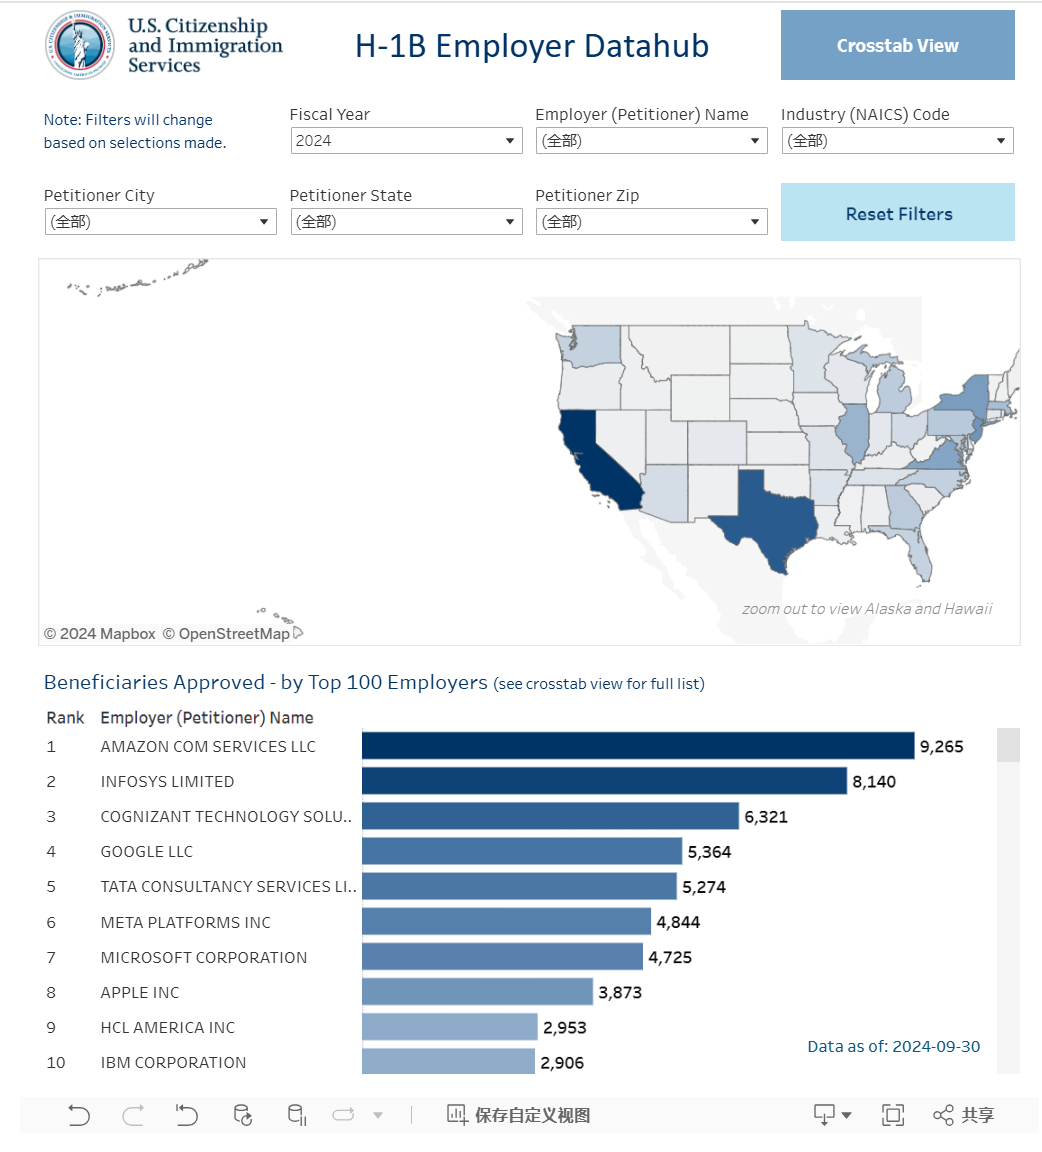Enter full screen mode via toolbar icon
Viewport: 1042px width, 1152px height.
[x=893, y=1115]
